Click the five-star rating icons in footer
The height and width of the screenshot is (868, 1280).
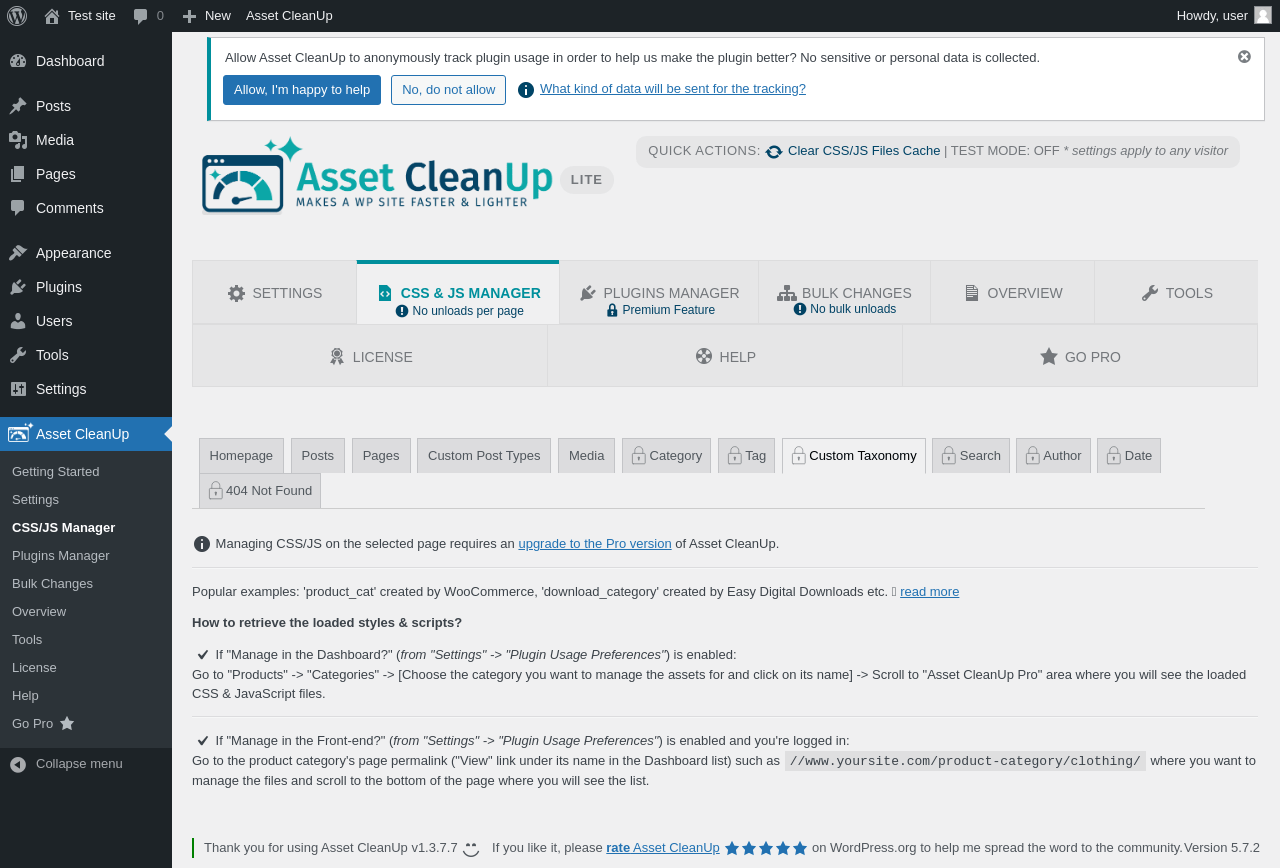(766, 848)
